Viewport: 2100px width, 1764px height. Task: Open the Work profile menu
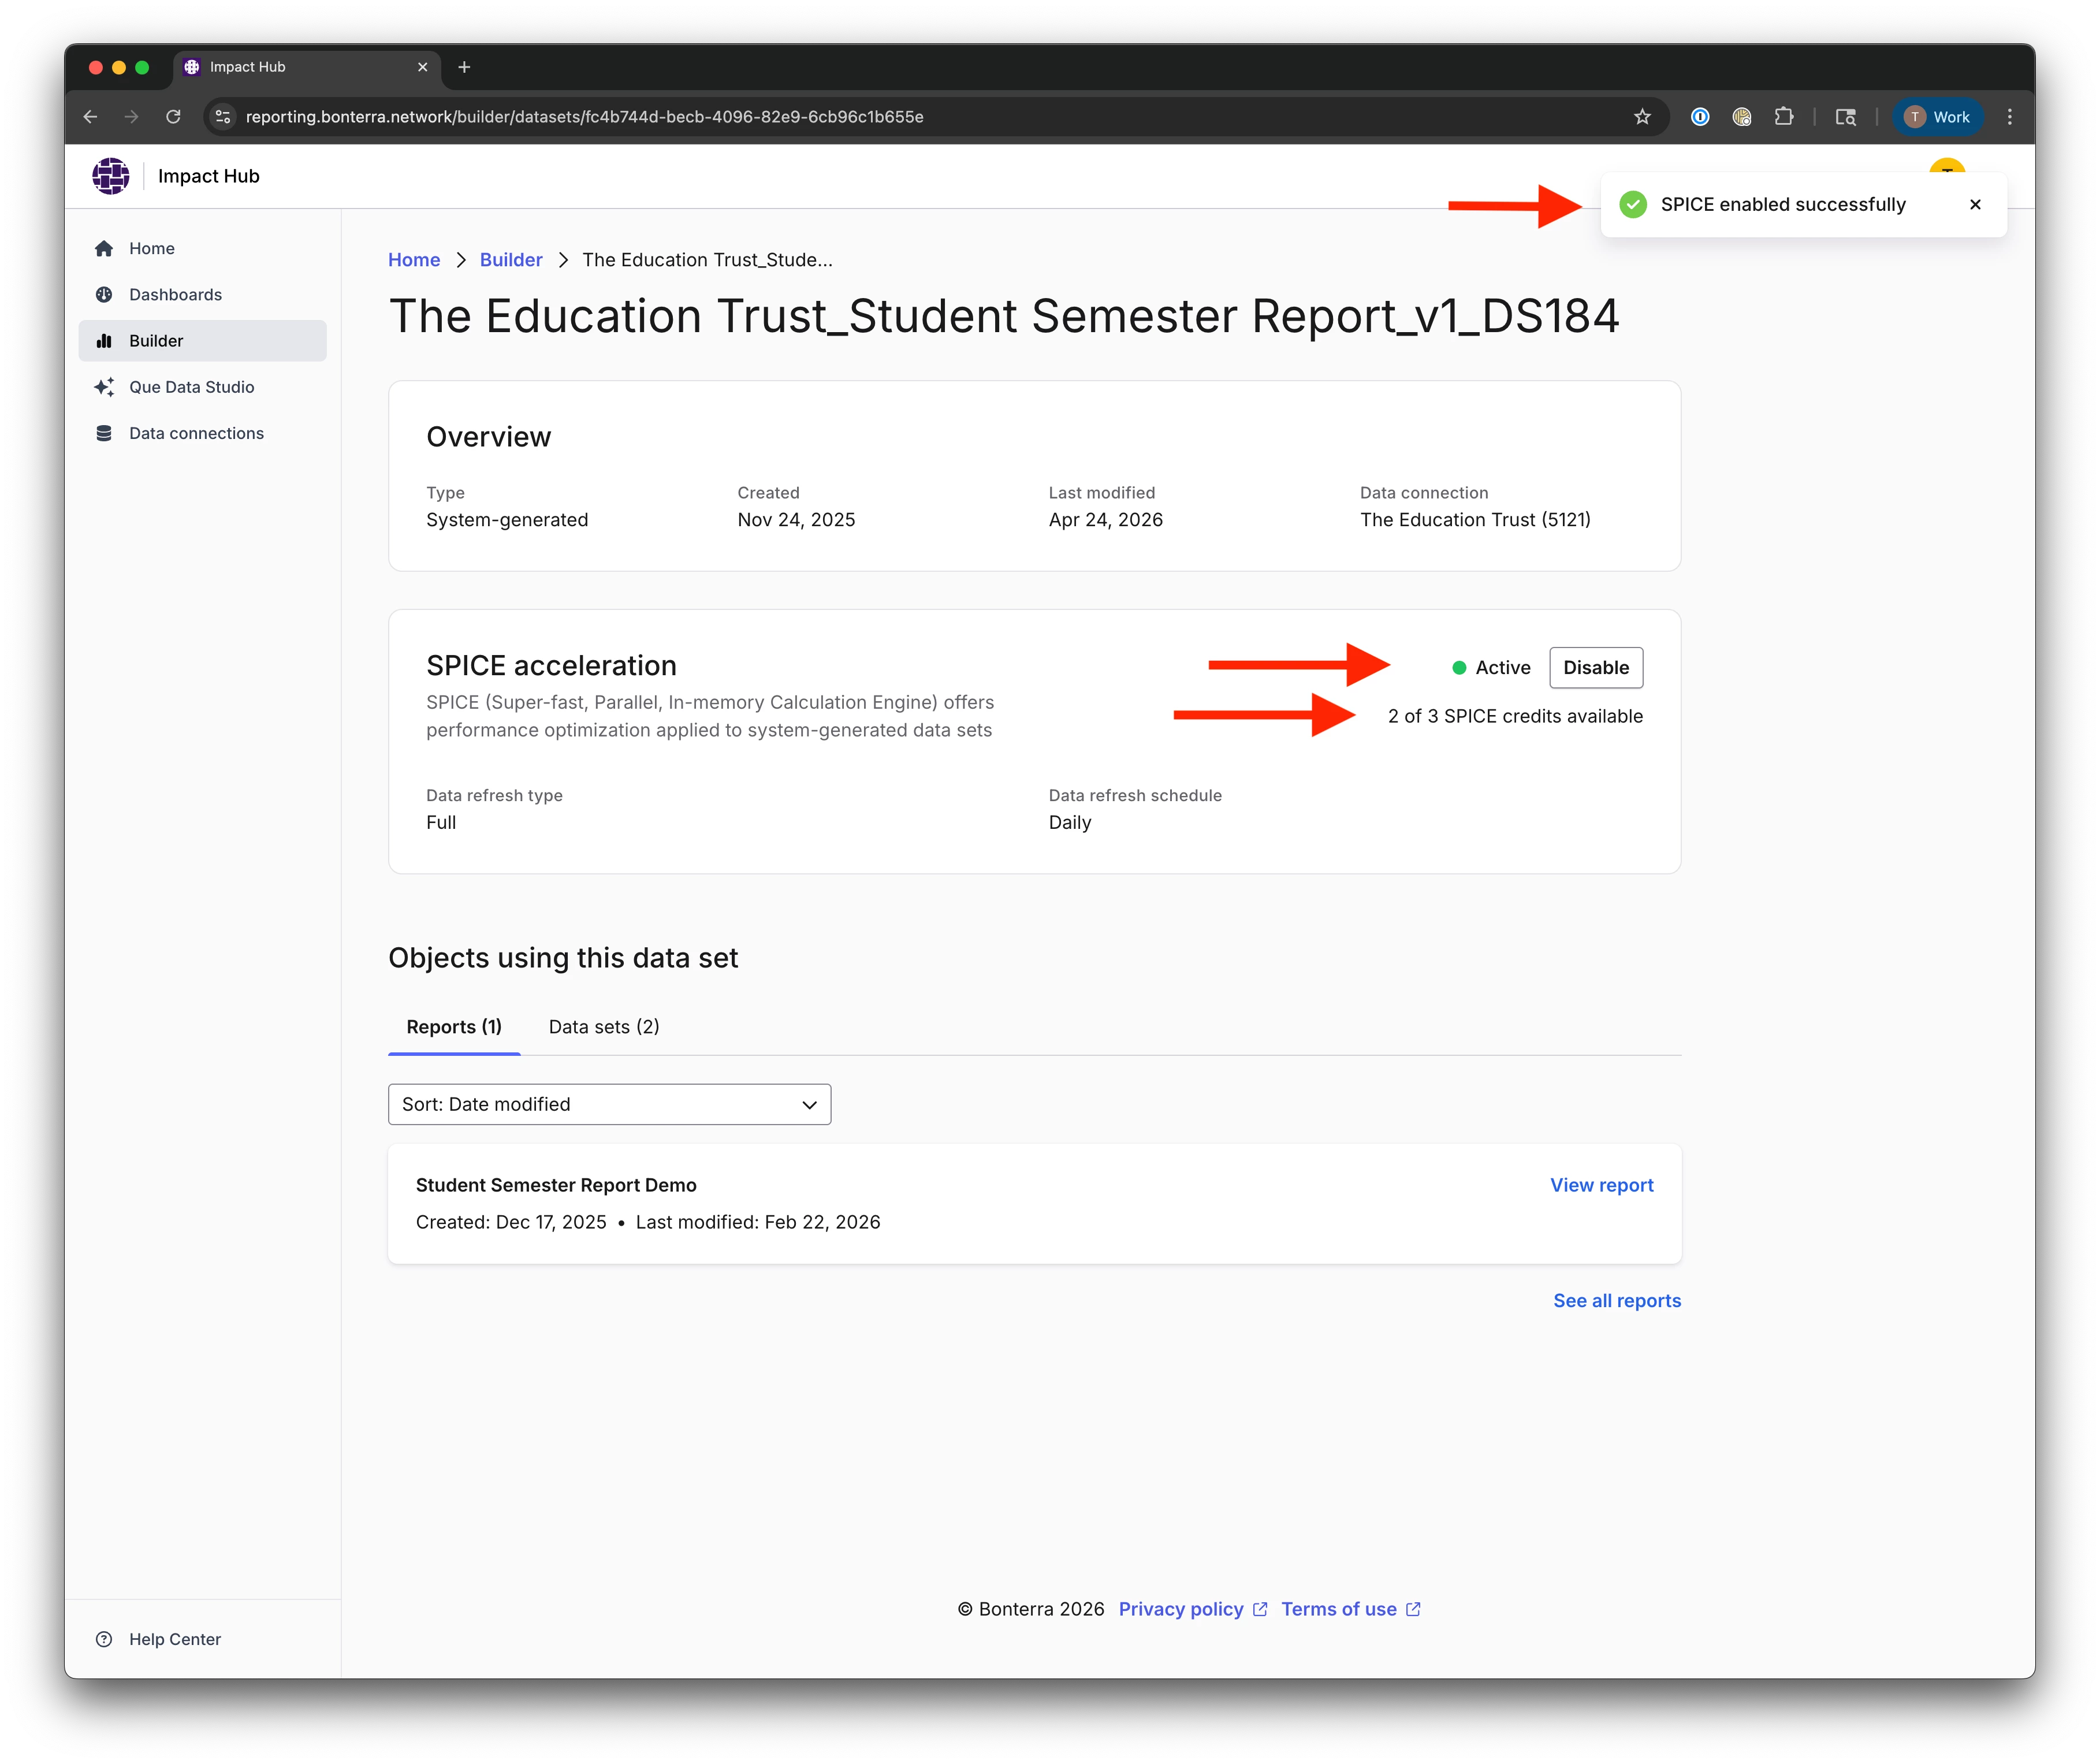[x=1937, y=117]
